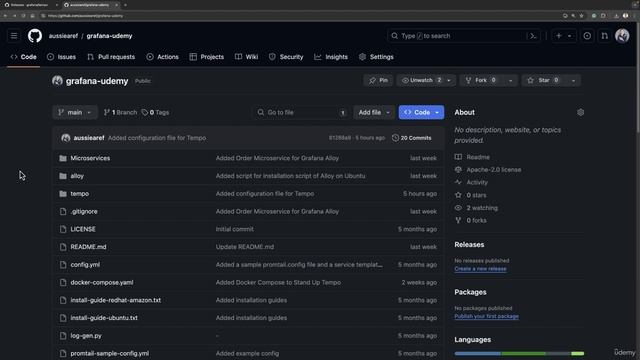Open the GitHub hamburger navigation menu
The height and width of the screenshot is (360, 640).
(x=14, y=36)
